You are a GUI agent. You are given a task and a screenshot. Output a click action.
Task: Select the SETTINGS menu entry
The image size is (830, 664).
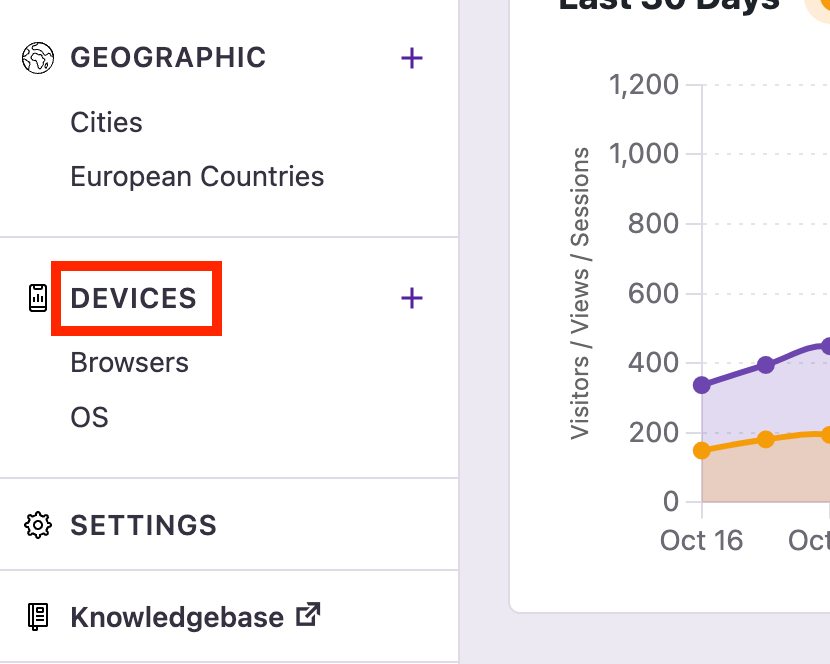coord(143,524)
